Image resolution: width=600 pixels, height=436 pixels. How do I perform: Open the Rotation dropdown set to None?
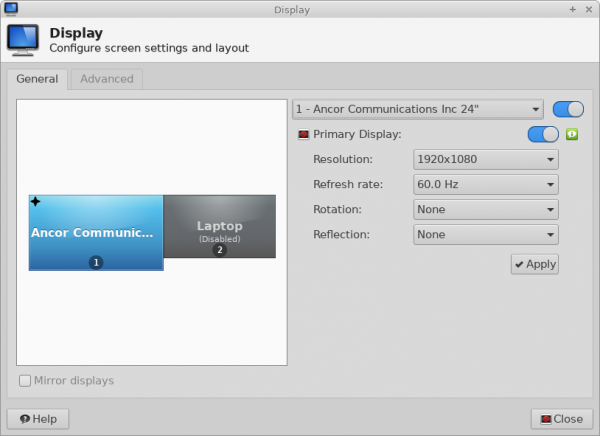point(486,209)
